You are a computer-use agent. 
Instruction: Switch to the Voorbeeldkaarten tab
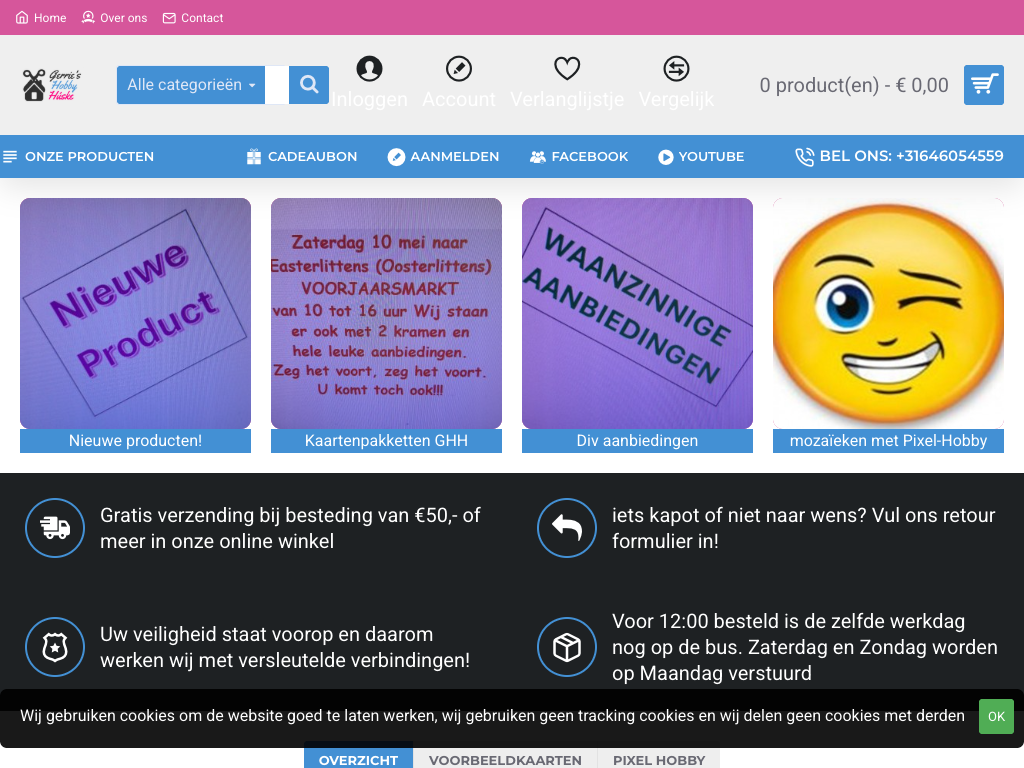point(505,760)
